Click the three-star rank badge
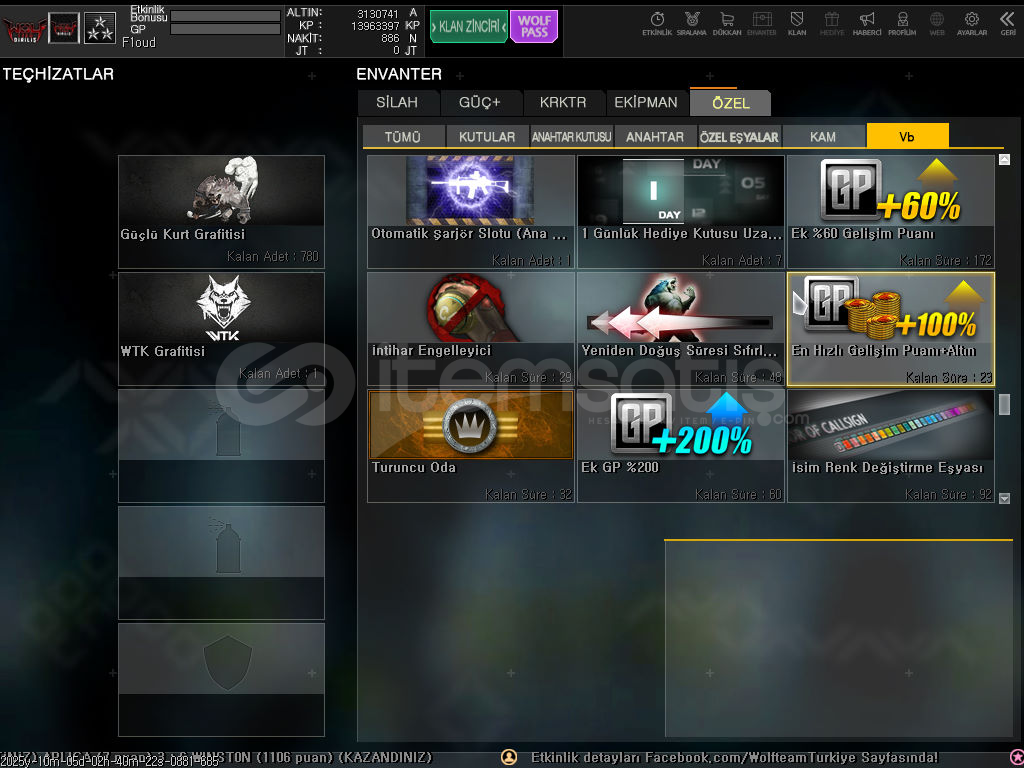1024x768 pixels. tap(100, 28)
